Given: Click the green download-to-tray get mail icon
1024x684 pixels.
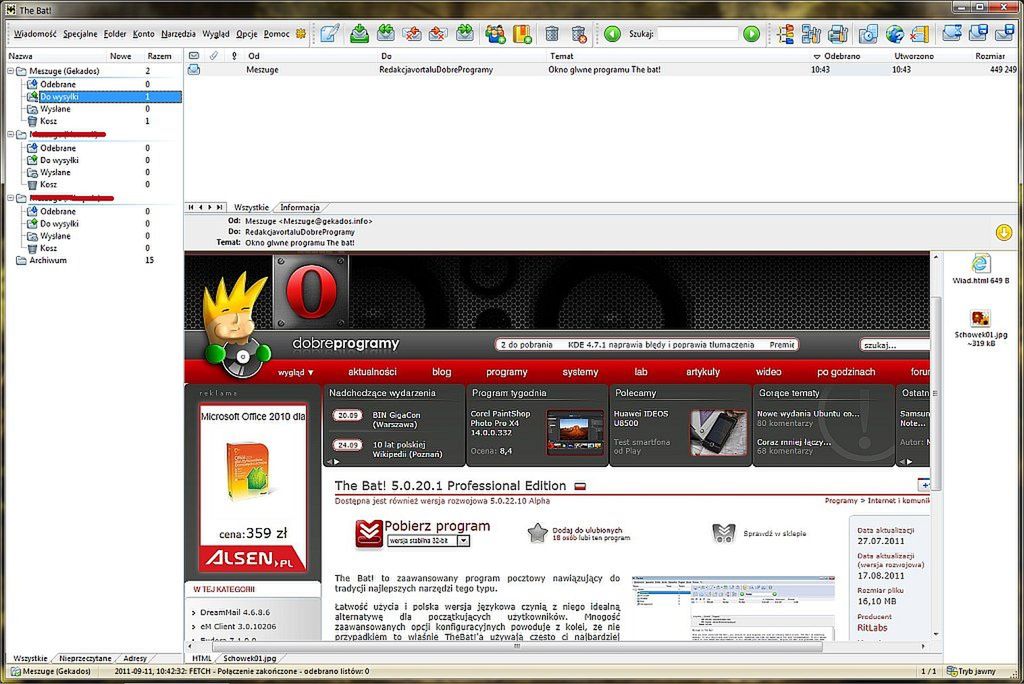Looking at the screenshot, I should [x=359, y=33].
